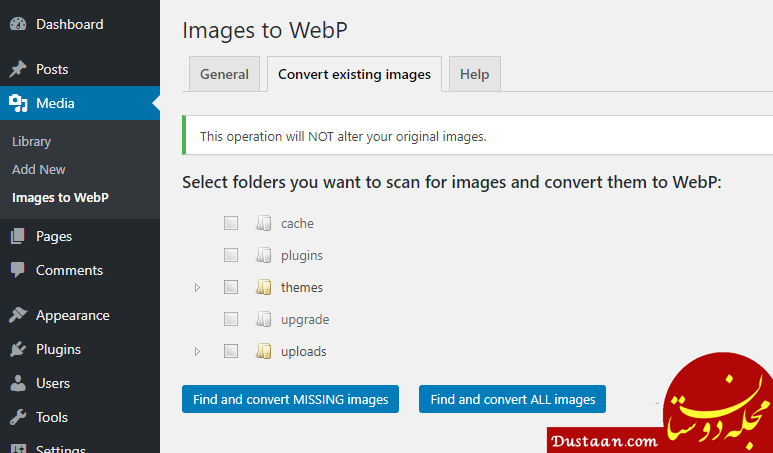Open Pages from the admin menu
This screenshot has height=453, width=773.
[80, 236]
